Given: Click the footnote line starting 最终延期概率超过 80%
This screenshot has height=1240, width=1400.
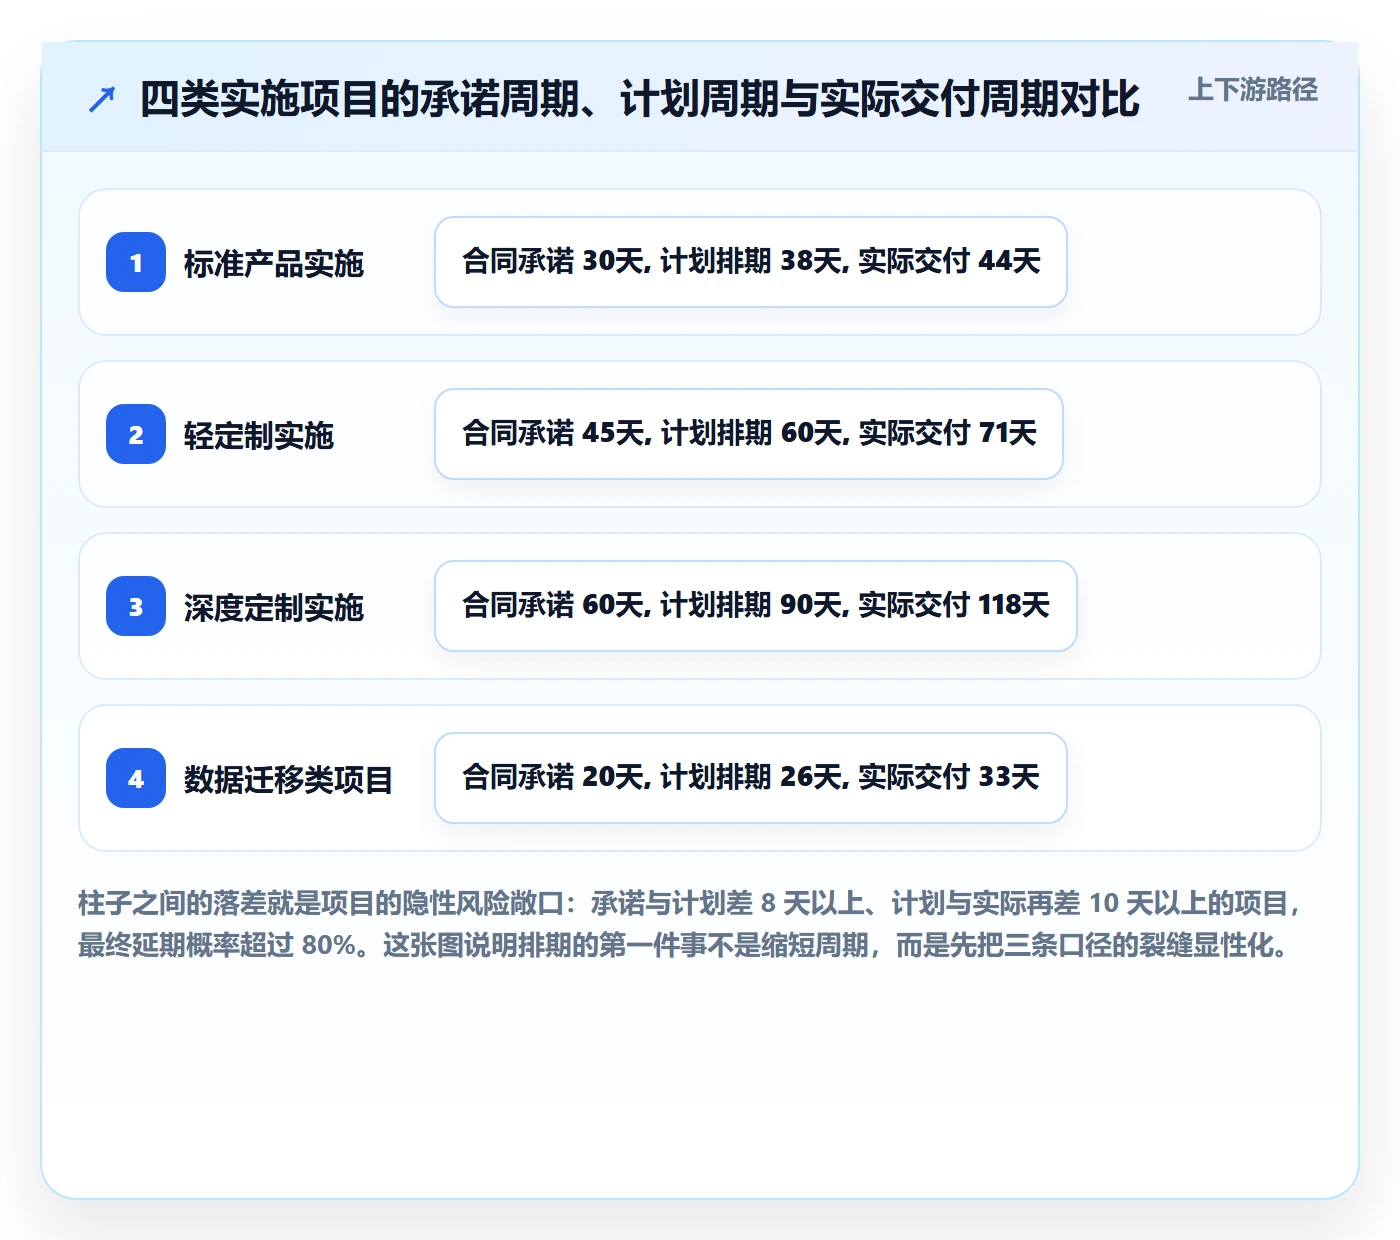Looking at the screenshot, I should pyautogui.click(x=684, y=945).
